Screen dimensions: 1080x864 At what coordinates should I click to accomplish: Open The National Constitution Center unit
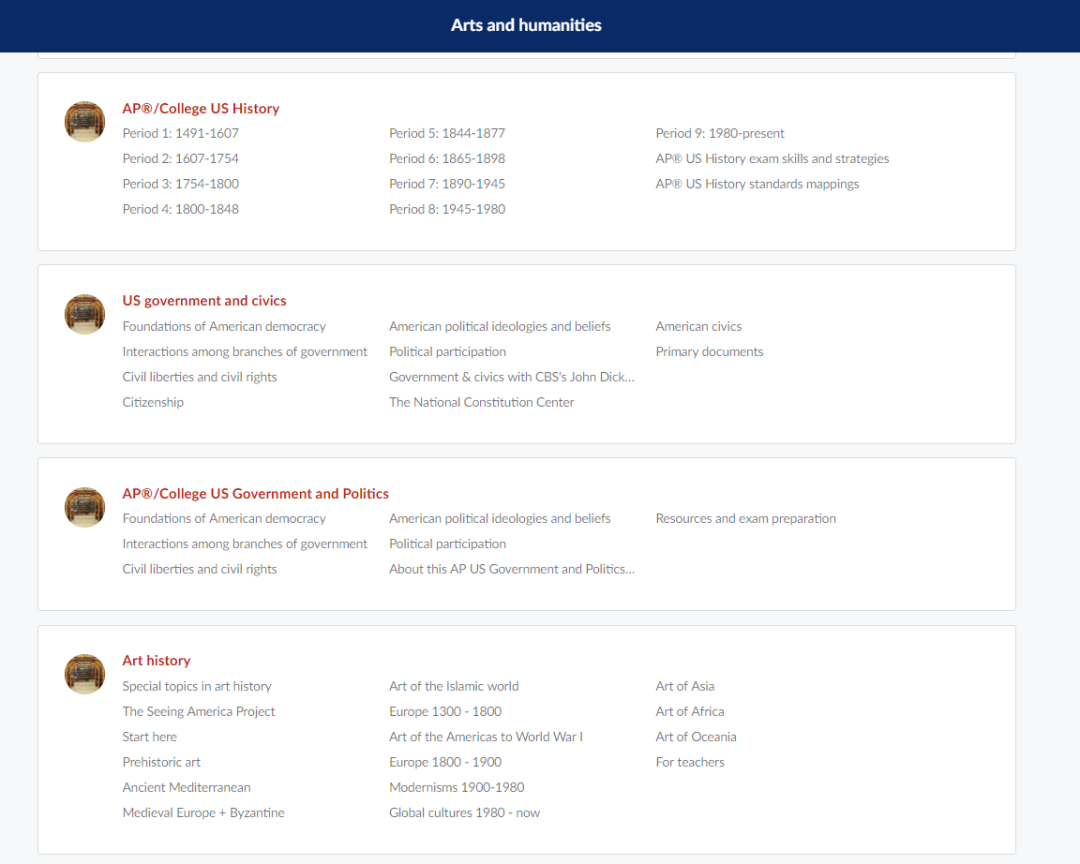pos(482,402)
